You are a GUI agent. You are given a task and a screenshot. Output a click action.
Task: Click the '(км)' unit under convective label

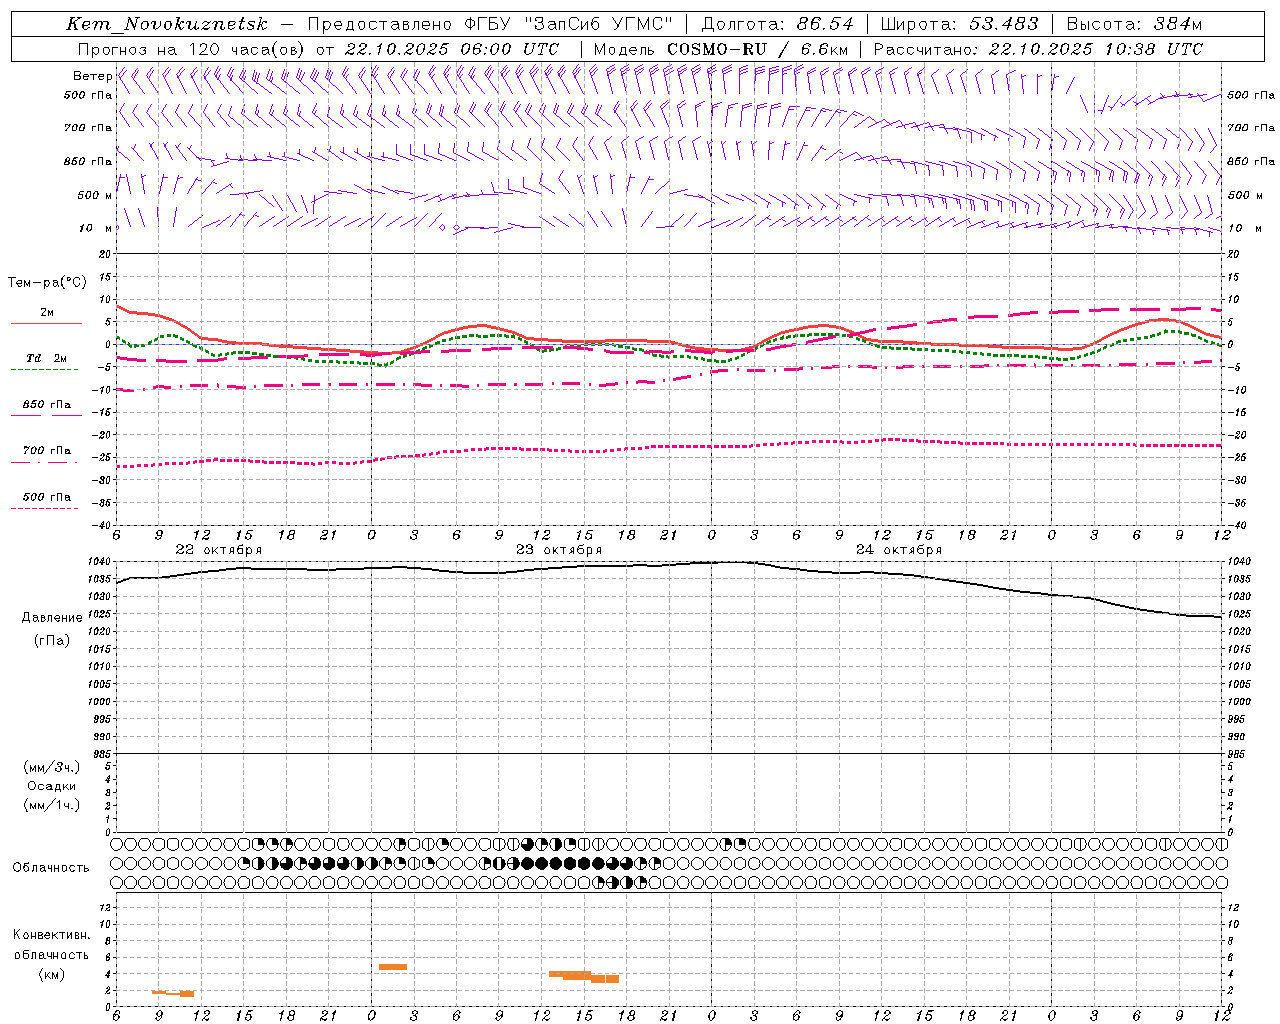pos(52,974)
